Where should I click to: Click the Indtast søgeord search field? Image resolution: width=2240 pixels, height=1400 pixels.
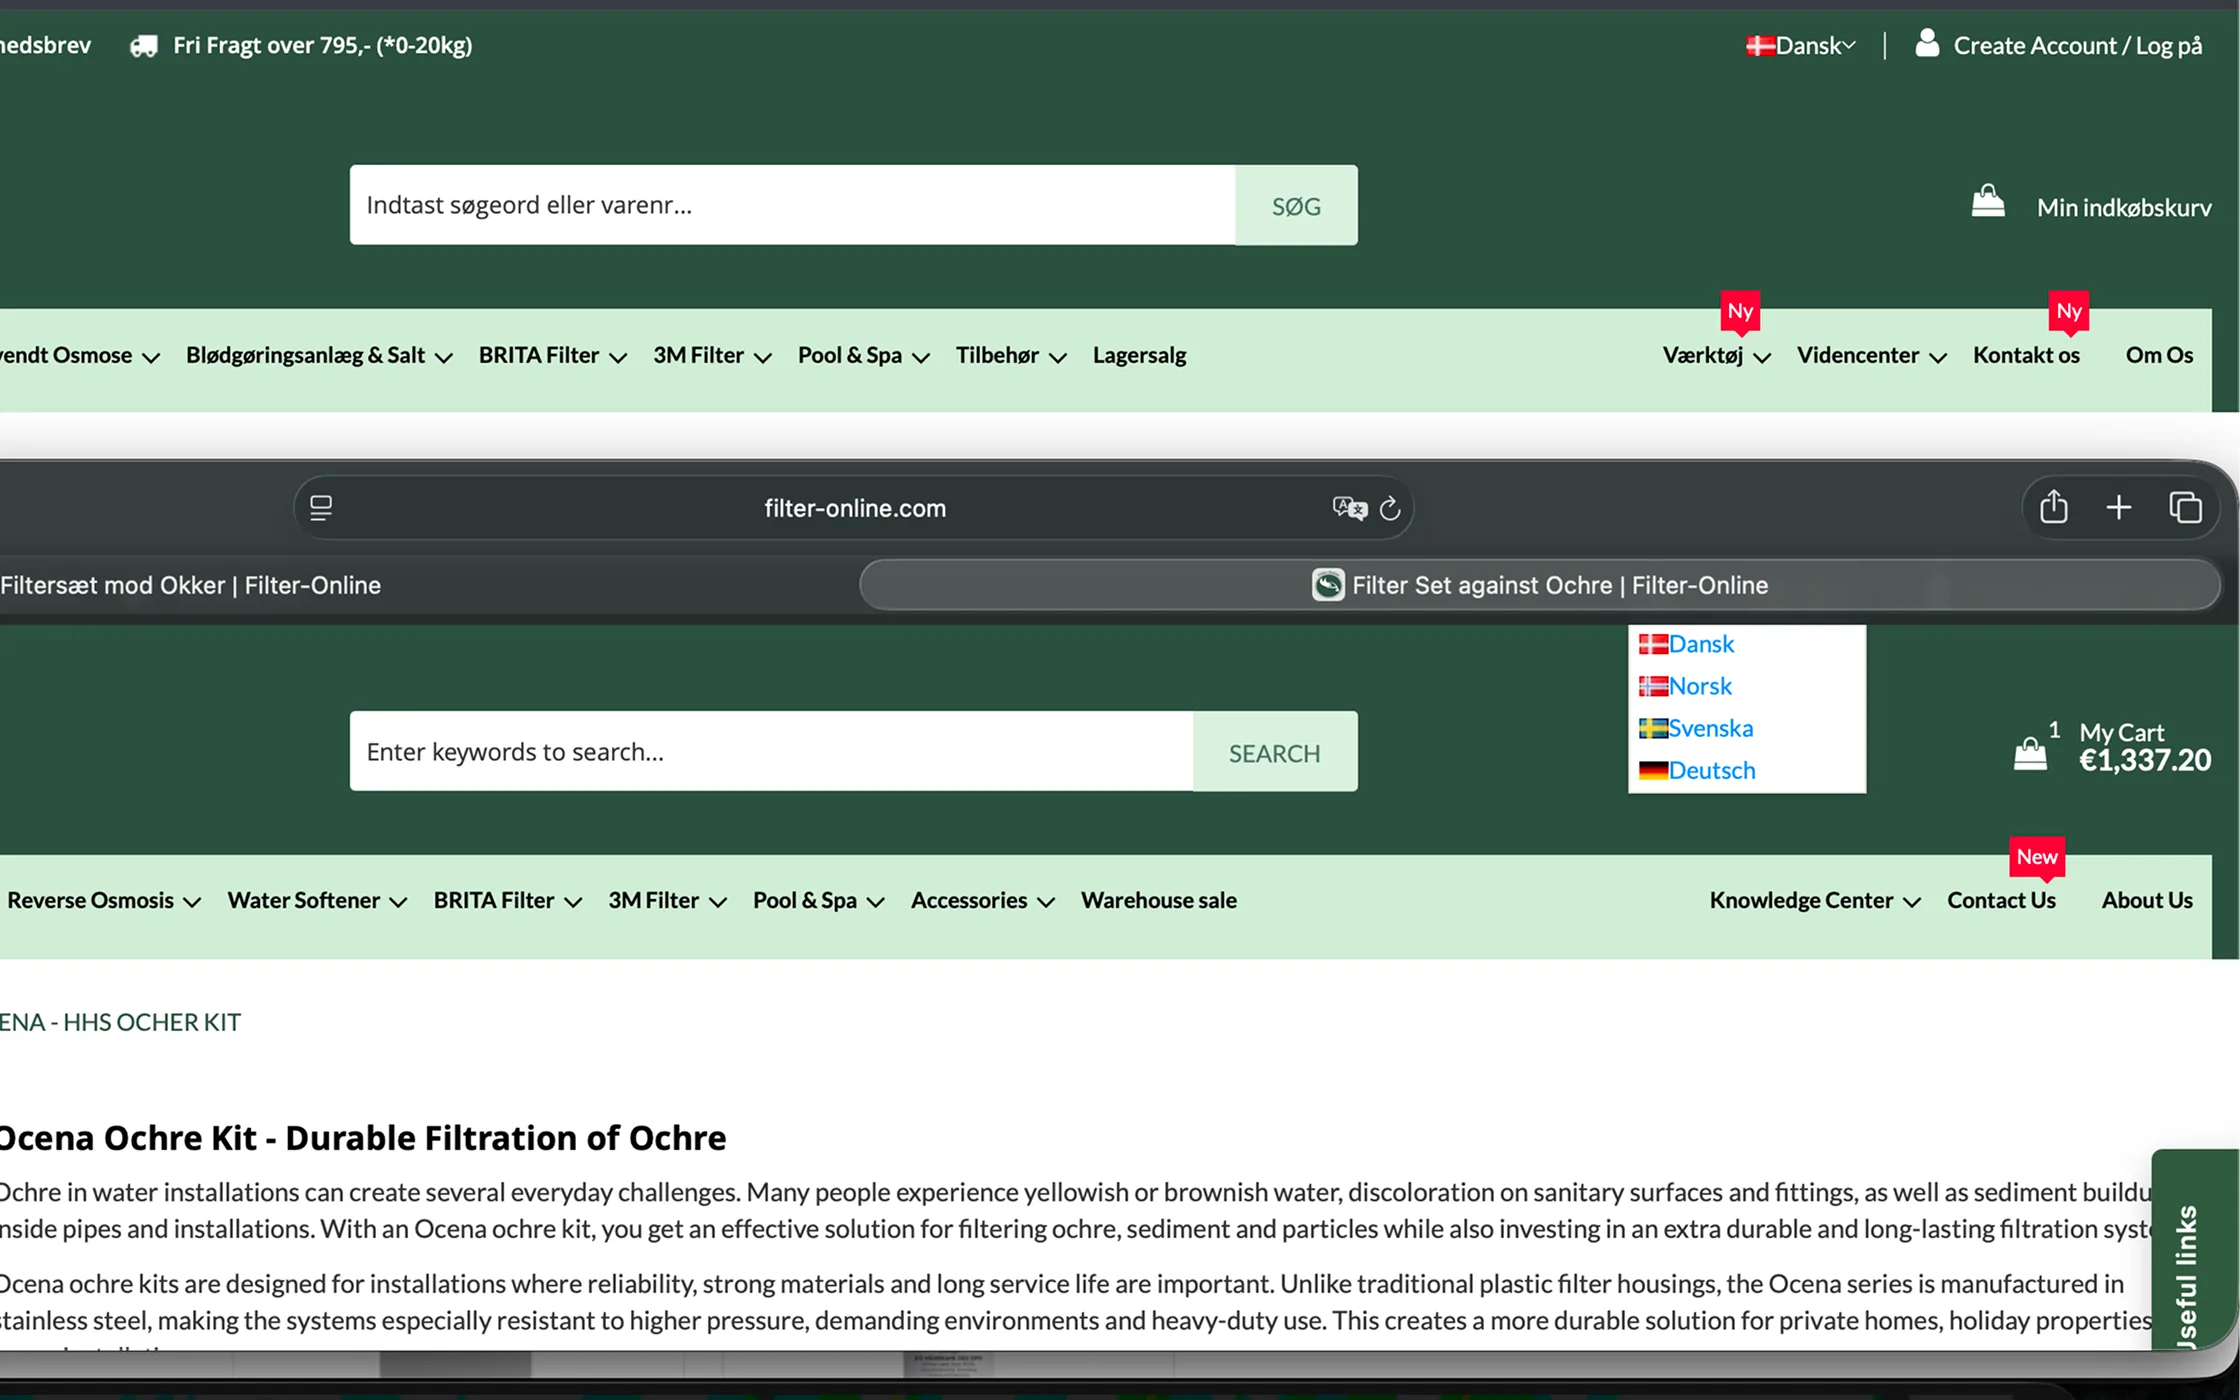(793, 205)
